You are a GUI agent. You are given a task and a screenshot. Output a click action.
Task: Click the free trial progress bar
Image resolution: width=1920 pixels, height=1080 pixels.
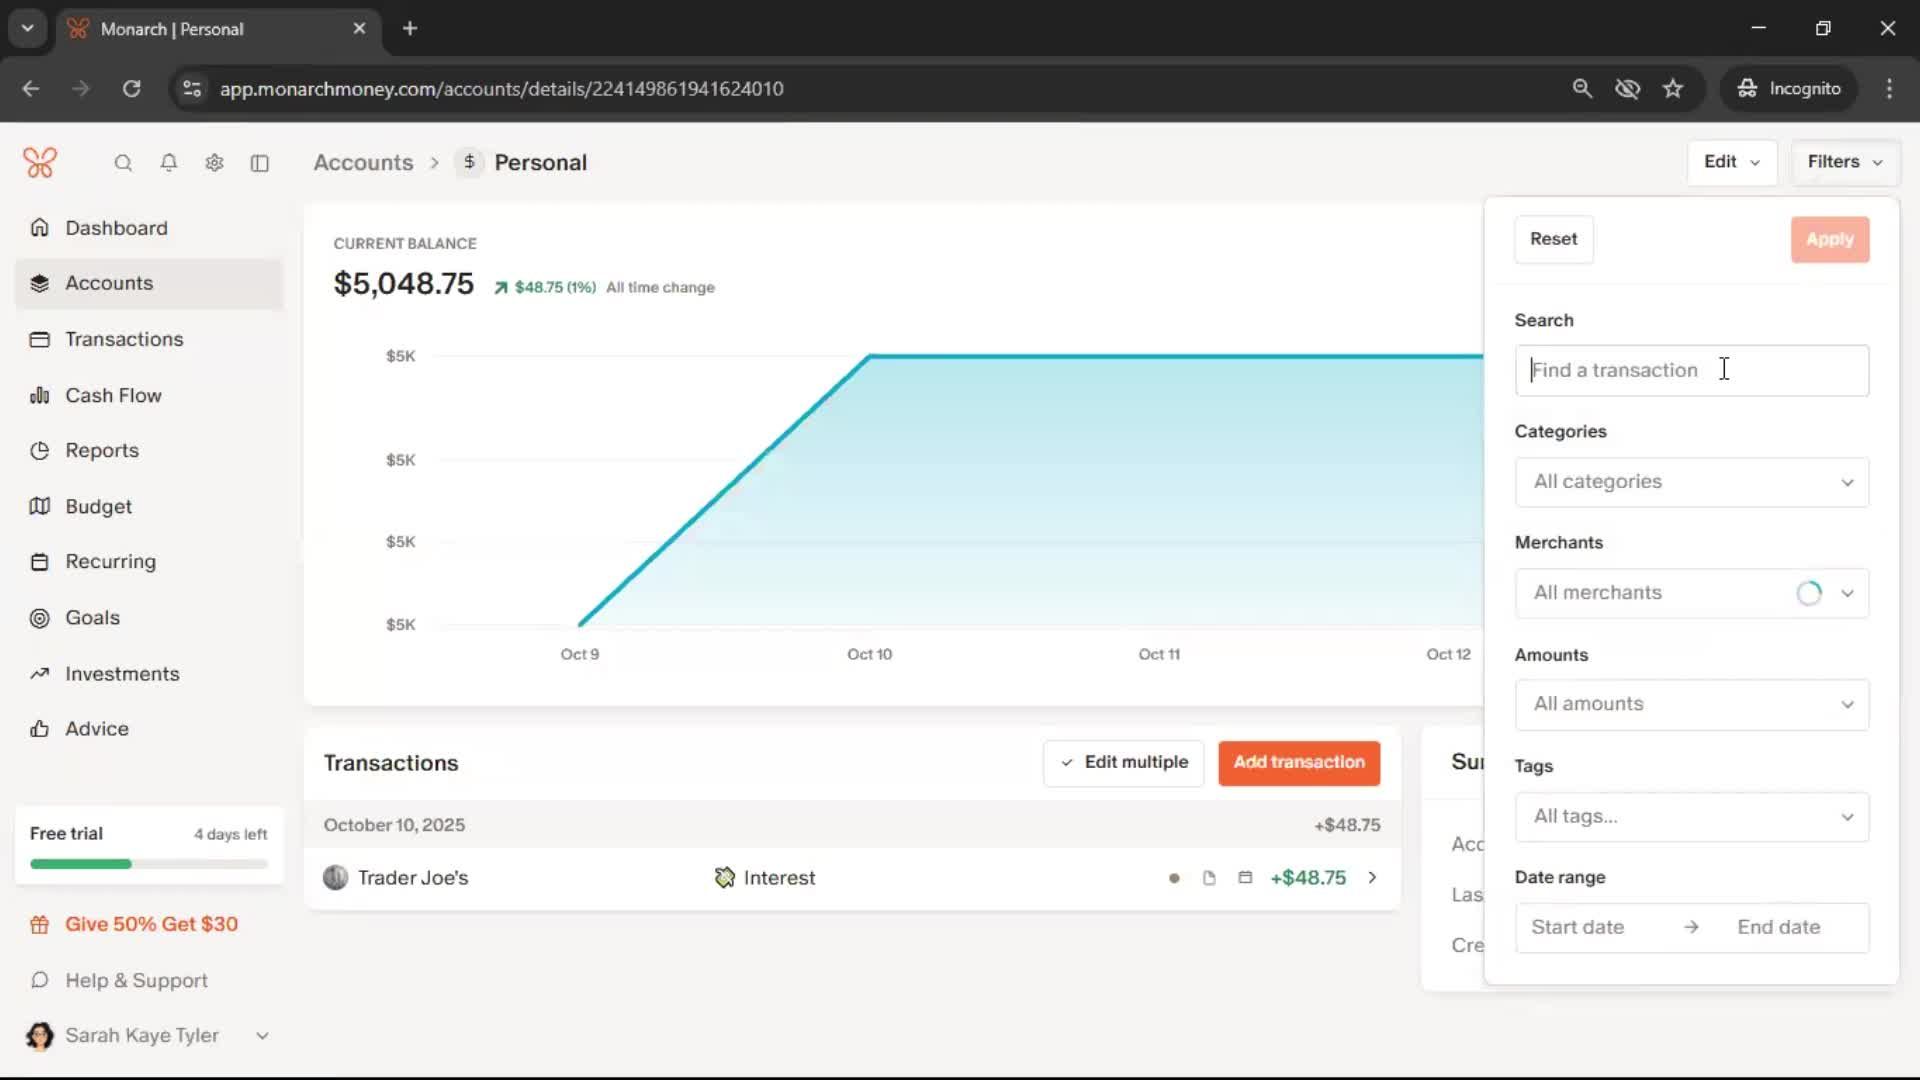click(148, 864)
